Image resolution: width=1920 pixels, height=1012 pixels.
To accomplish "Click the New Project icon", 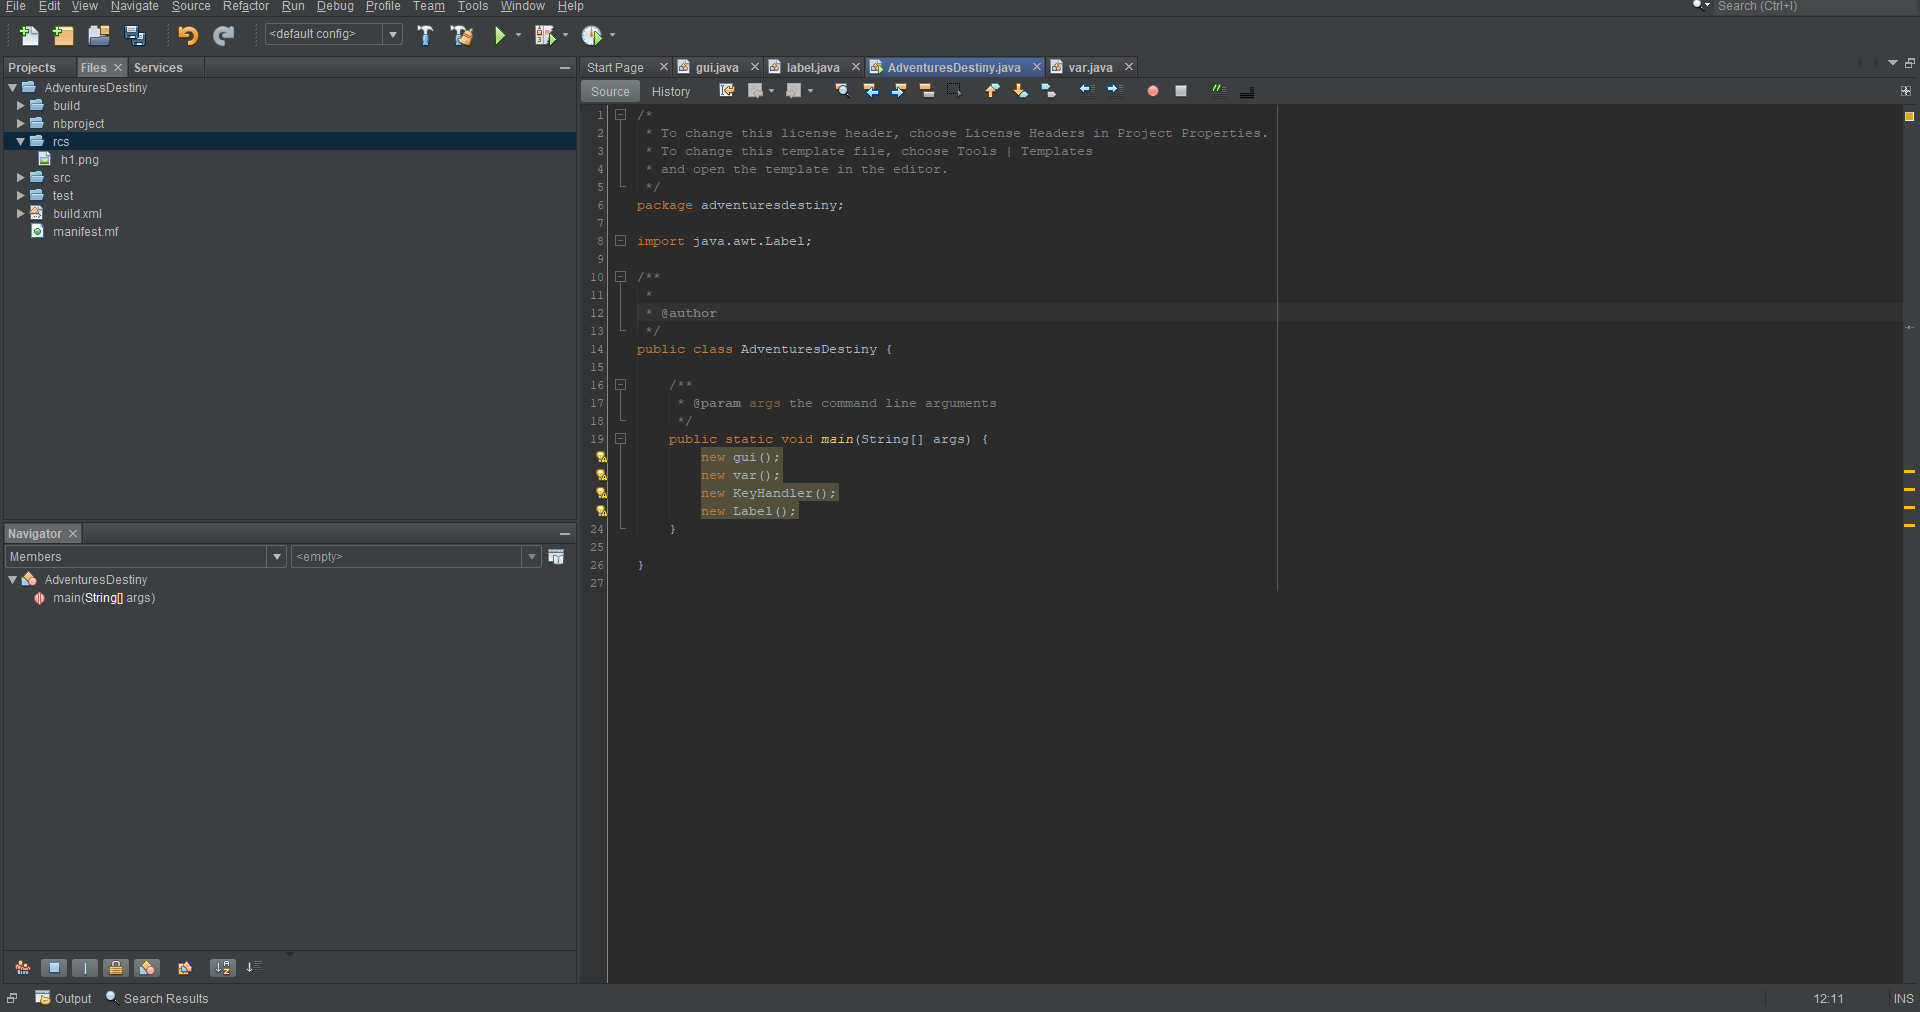I will (62, 35).
